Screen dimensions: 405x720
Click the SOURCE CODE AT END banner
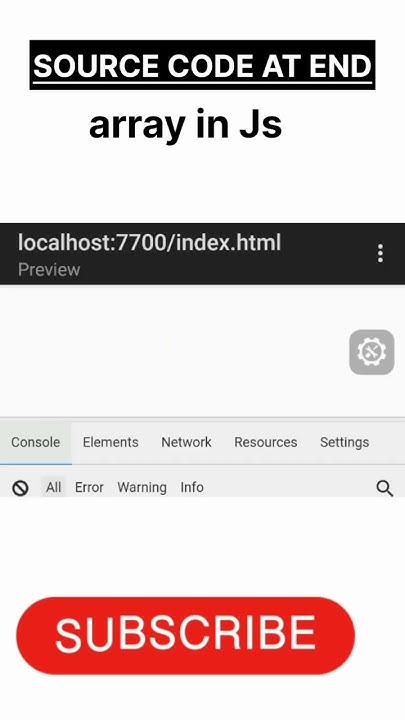click(202, 65)
